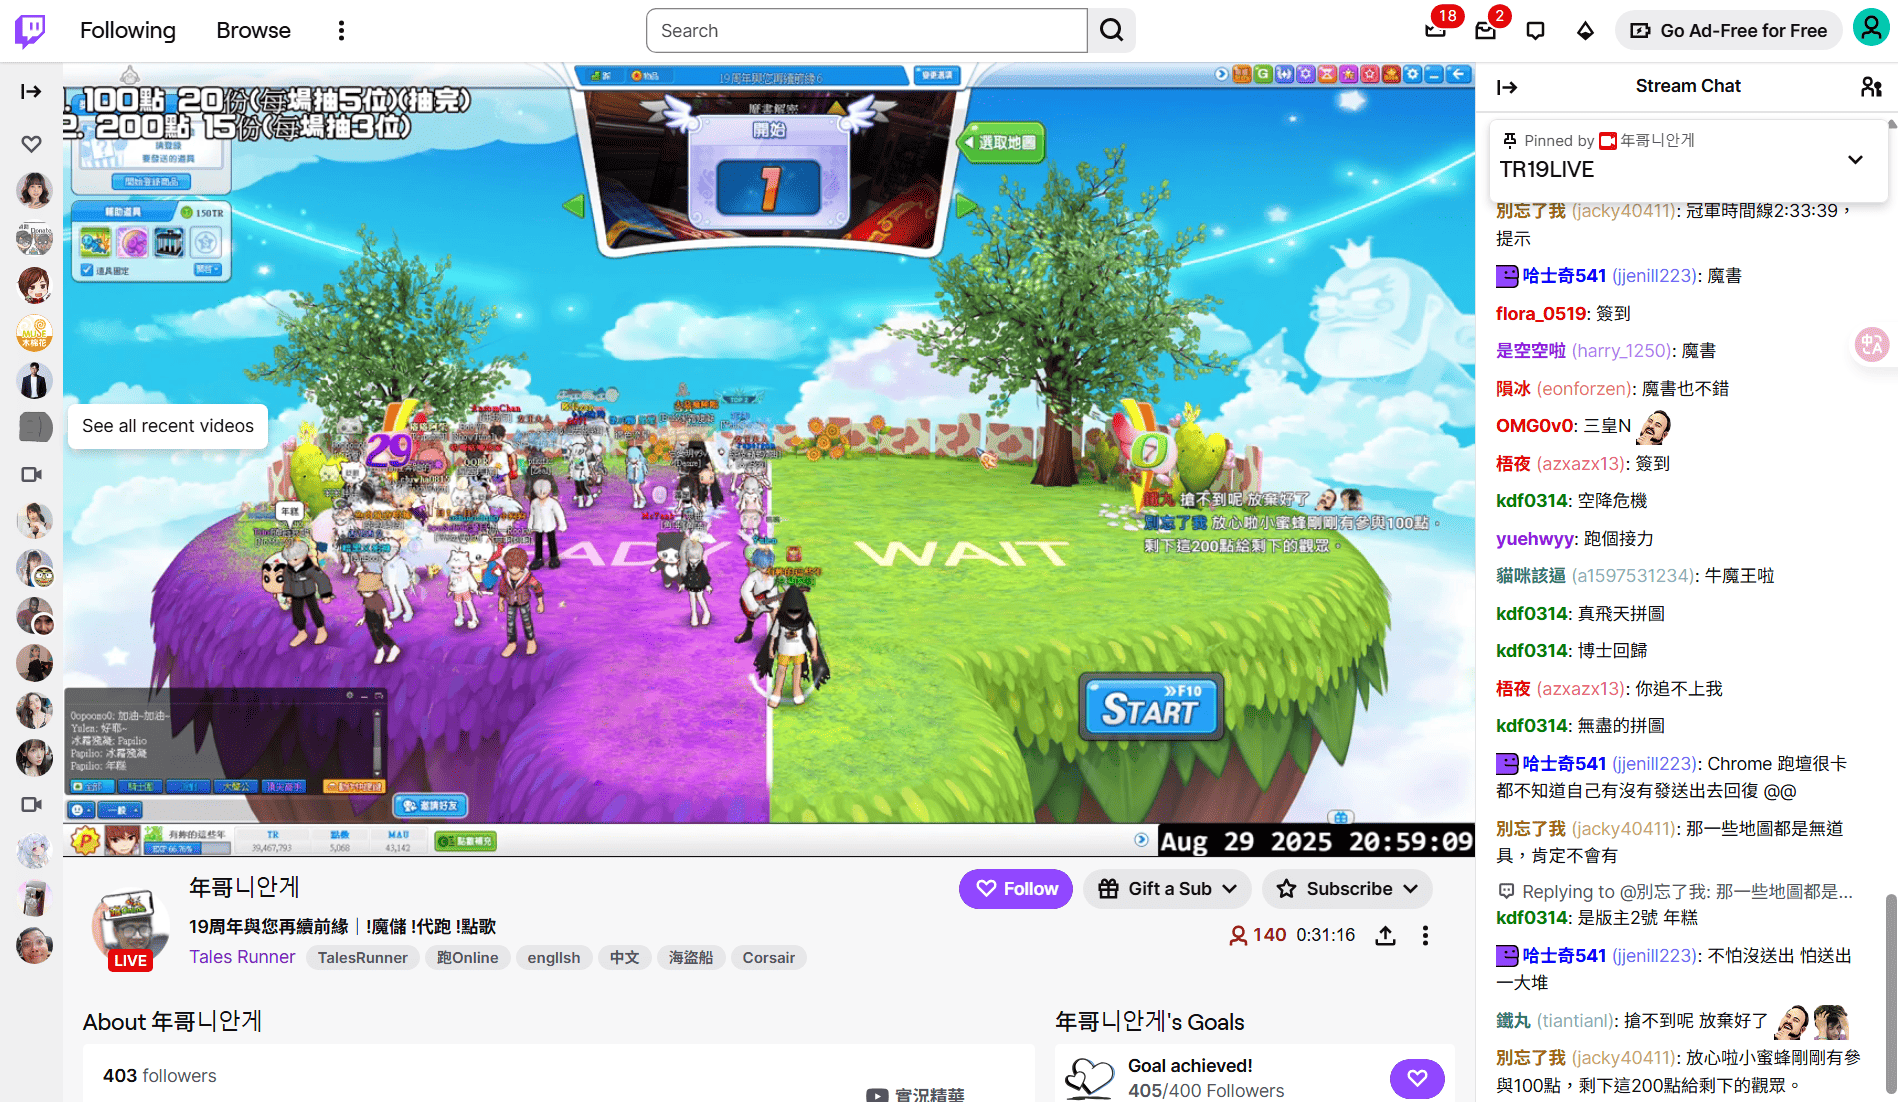Expand the left followed channels sidebar

pyautogui.click(x=31, y=92)
